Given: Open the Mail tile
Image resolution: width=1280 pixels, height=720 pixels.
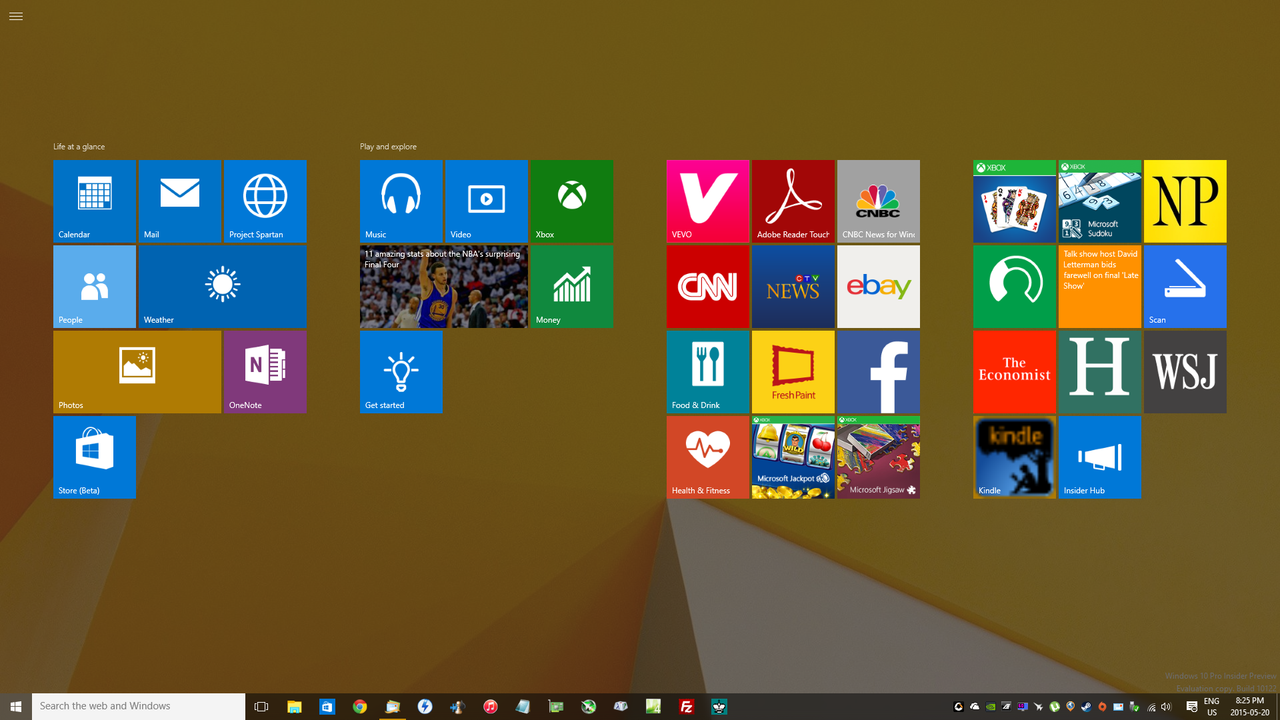Looking at the screenshot, I should click(x=180, y=201).
